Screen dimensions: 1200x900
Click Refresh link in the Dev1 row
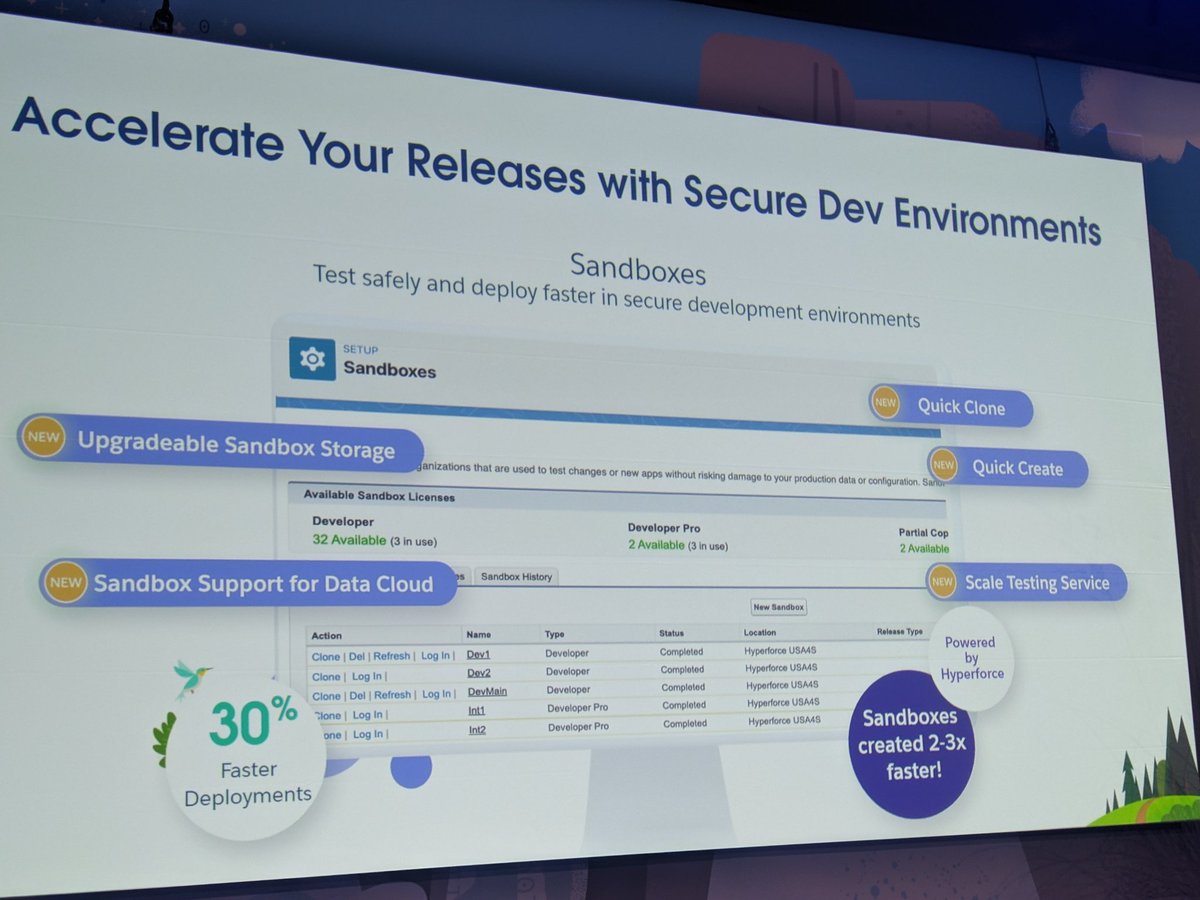click(392, 656)
